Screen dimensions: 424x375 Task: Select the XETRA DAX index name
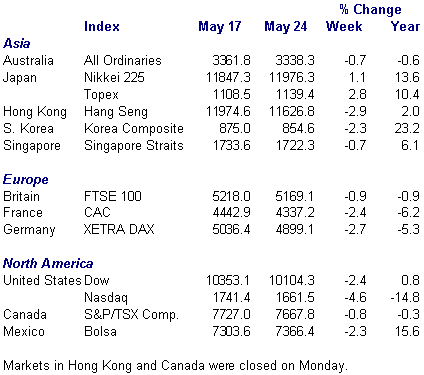(119, 229)
